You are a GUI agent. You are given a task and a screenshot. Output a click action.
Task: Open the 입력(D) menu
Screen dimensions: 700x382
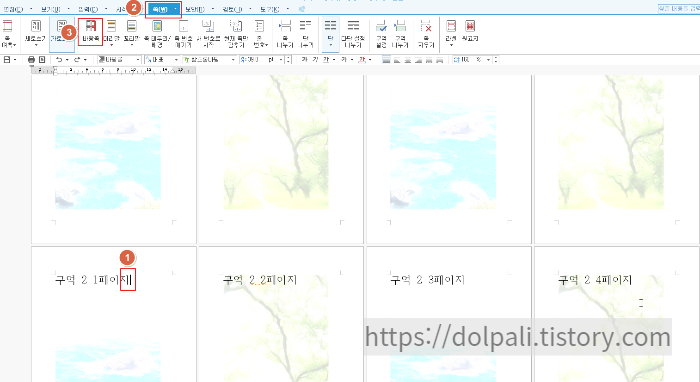88,9
